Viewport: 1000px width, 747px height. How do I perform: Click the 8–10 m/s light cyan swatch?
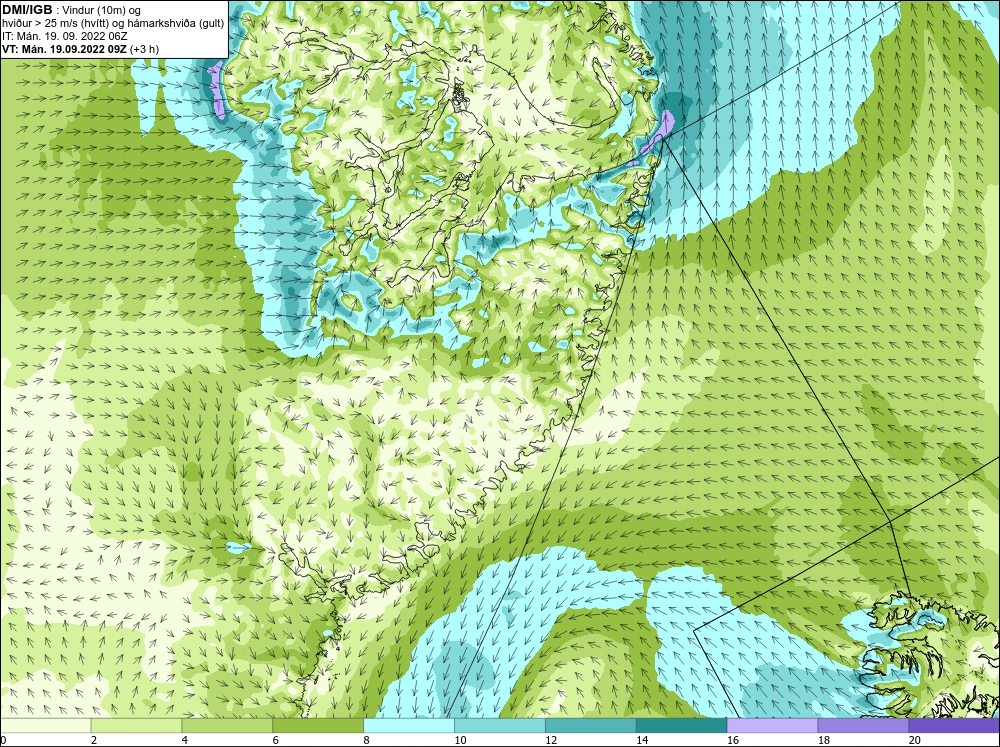[409, 725]
